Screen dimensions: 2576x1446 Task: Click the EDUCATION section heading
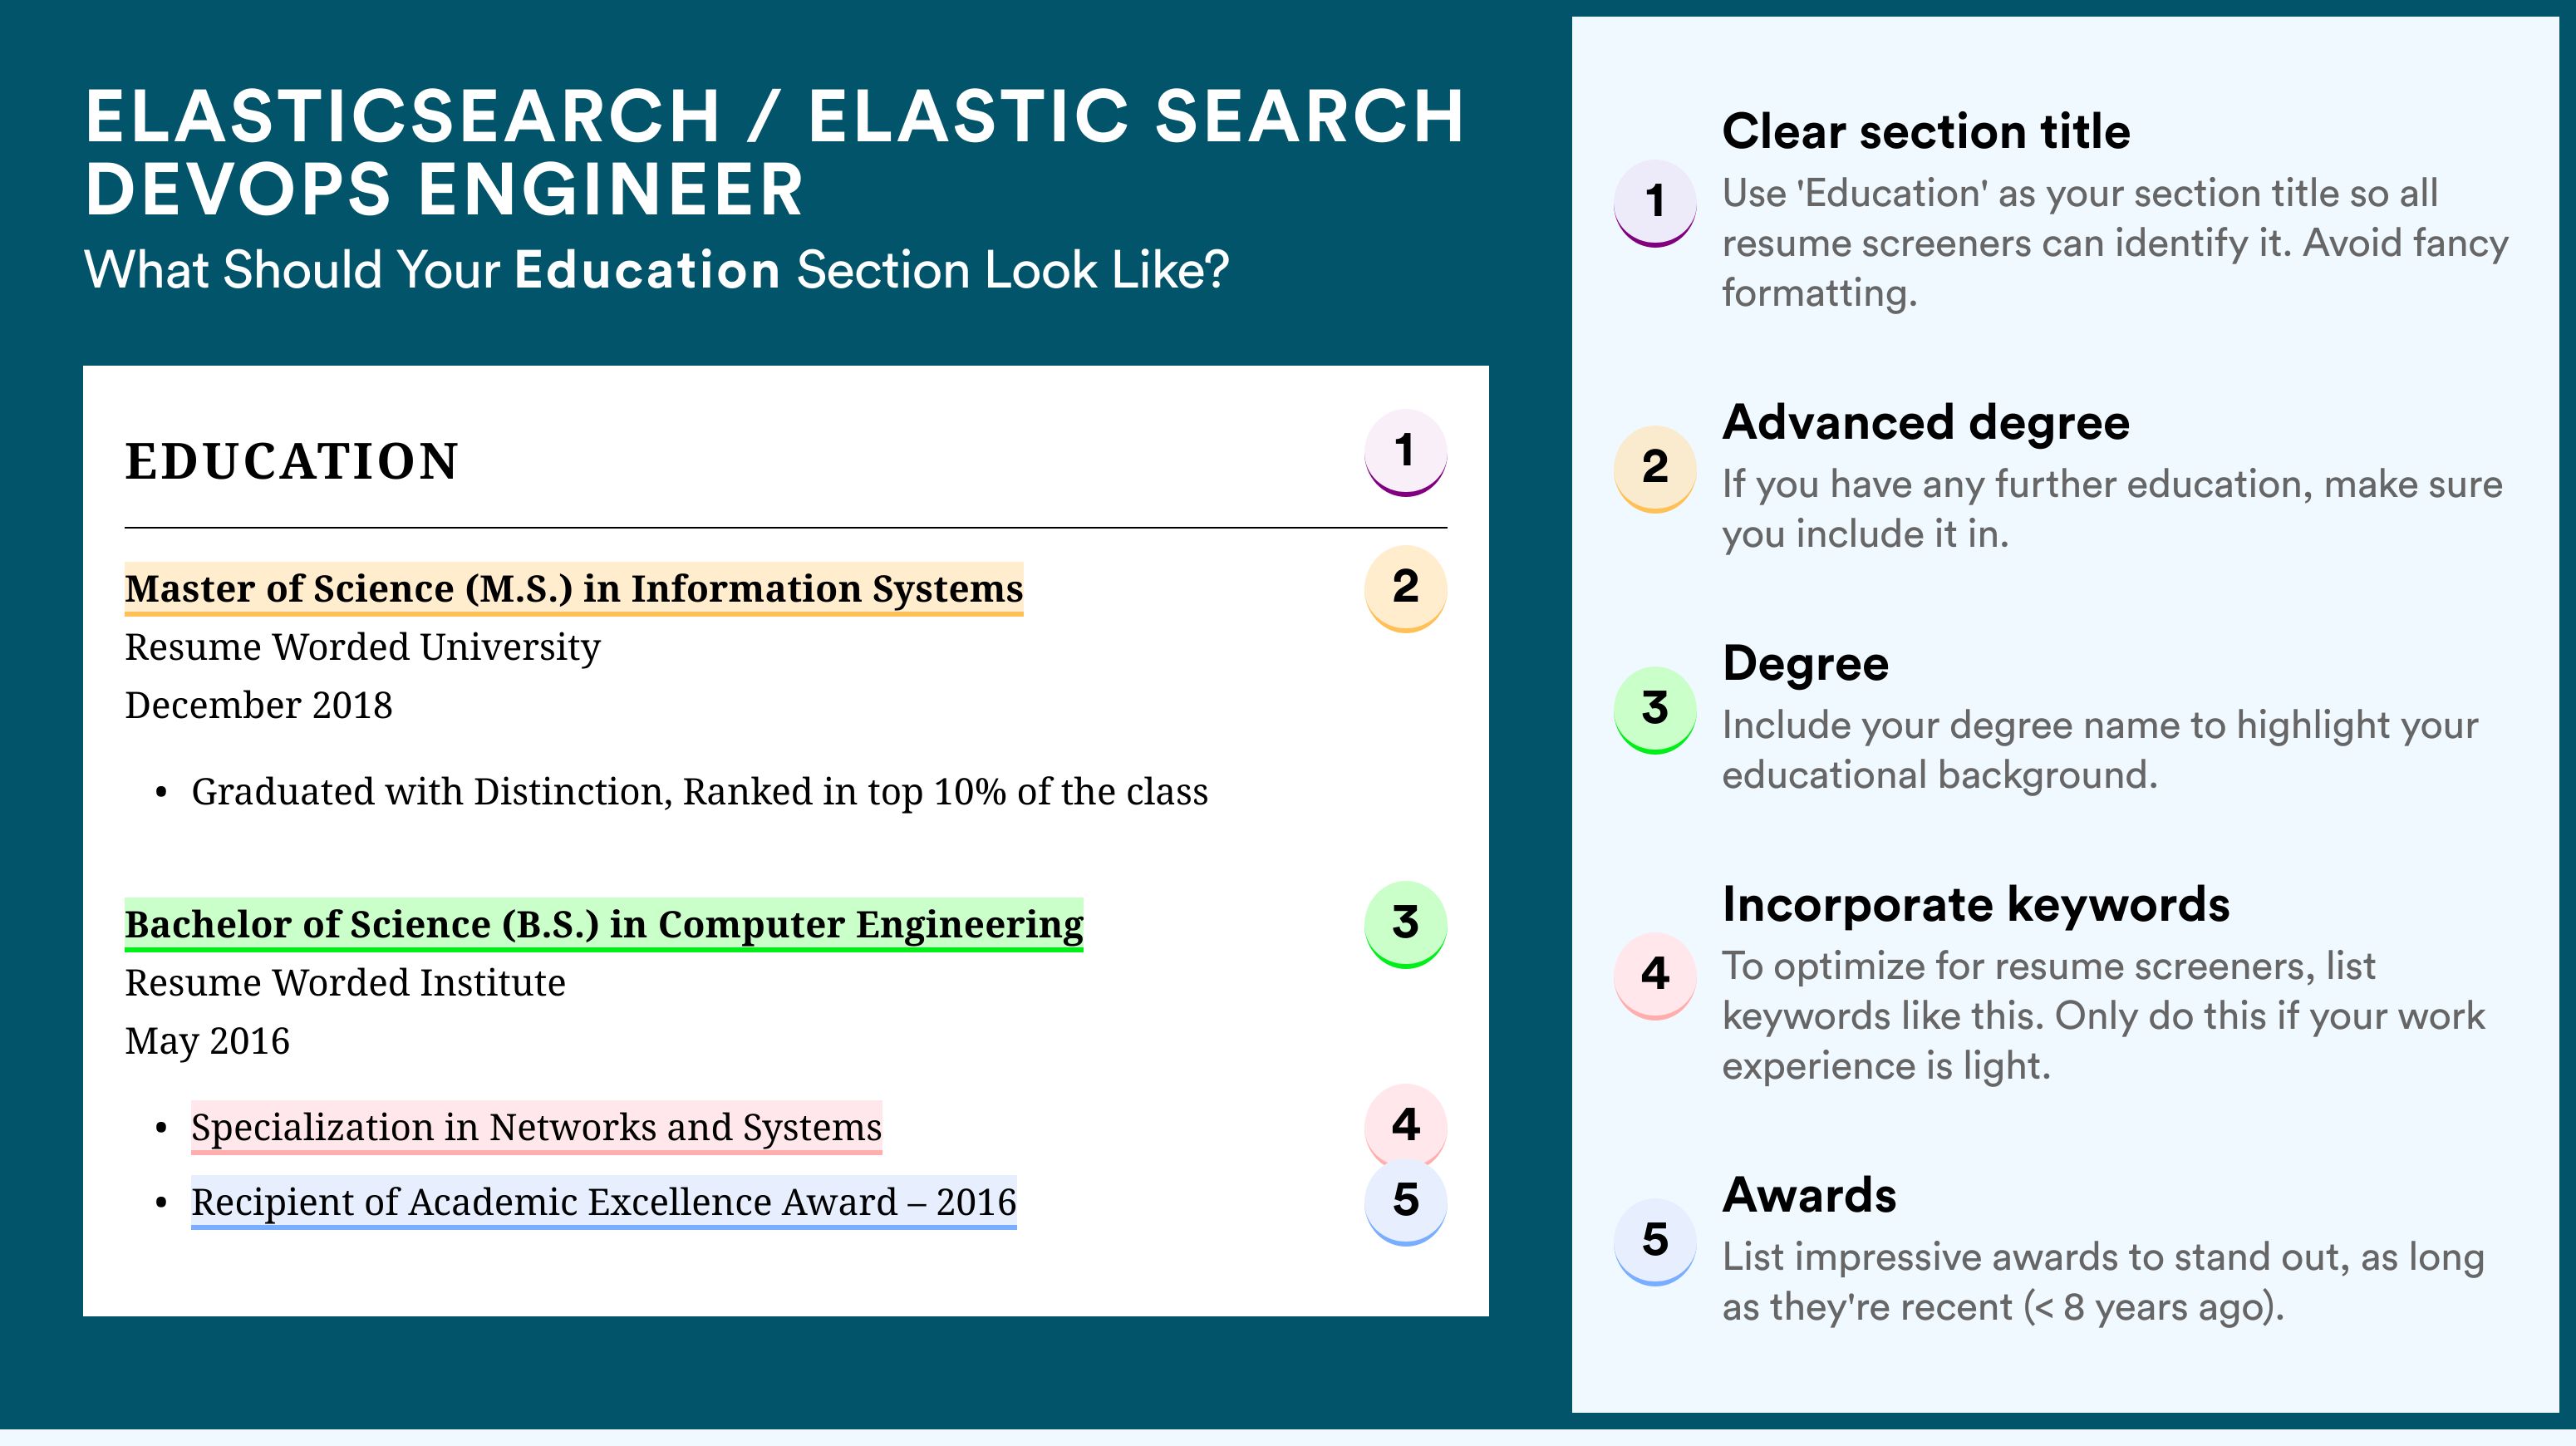tap(292, 462)
